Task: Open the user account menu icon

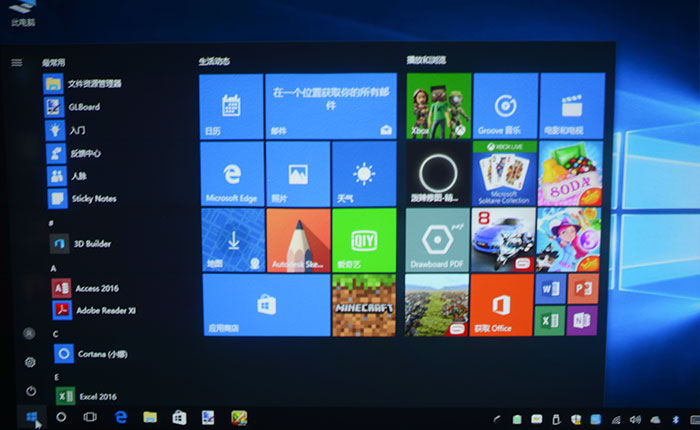Action: point(29,333)
